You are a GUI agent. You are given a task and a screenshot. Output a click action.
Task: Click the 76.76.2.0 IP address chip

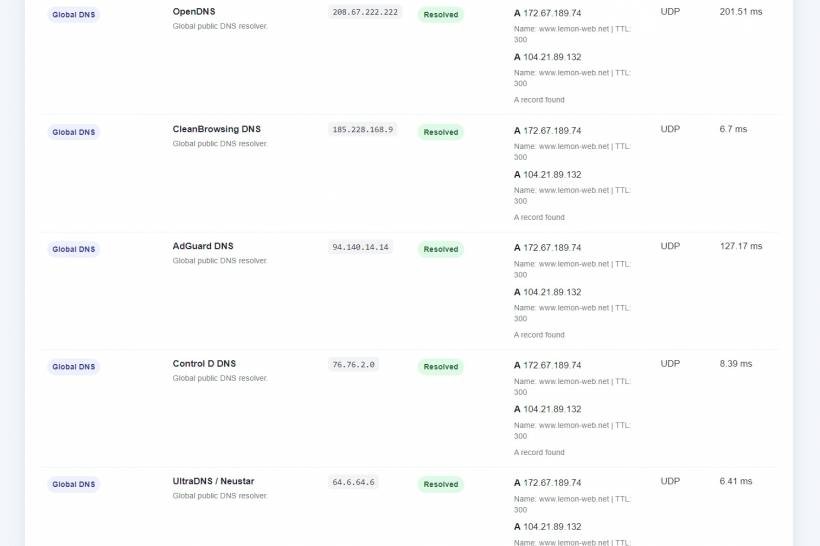pyautogui.click(x=354, y=365)
